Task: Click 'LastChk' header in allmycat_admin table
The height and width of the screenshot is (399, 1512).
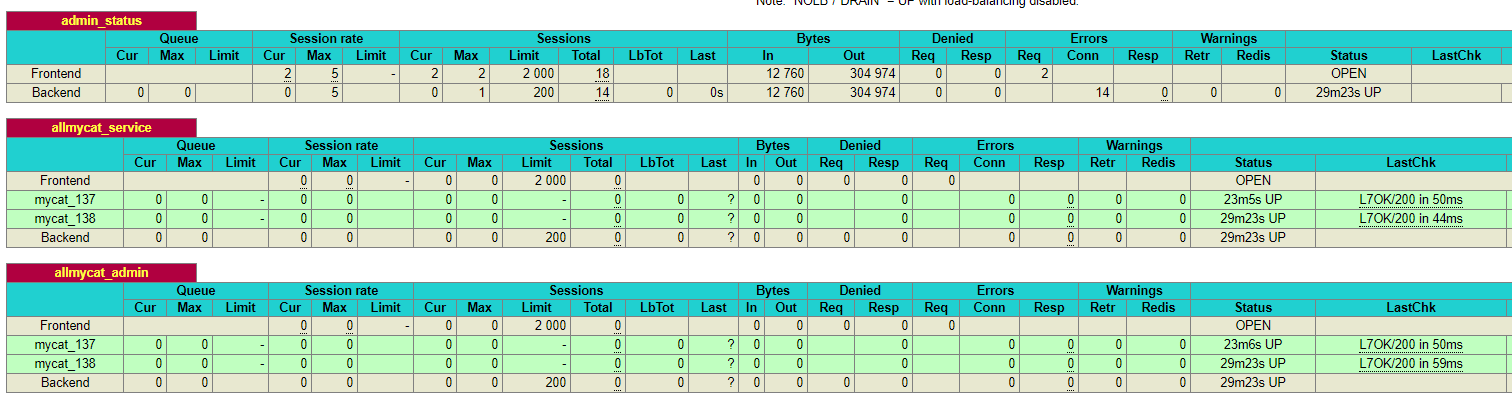Action: tap(1411, 309)
